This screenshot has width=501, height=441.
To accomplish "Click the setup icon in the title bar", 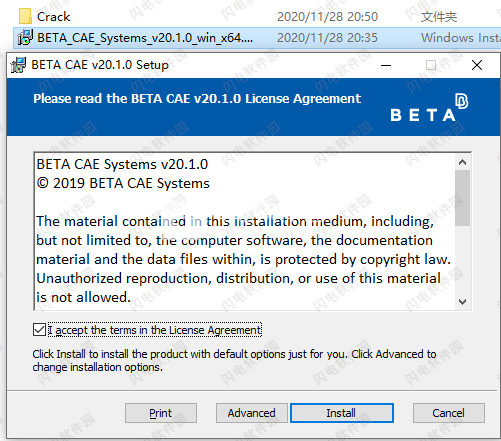I will coord(18,65).
